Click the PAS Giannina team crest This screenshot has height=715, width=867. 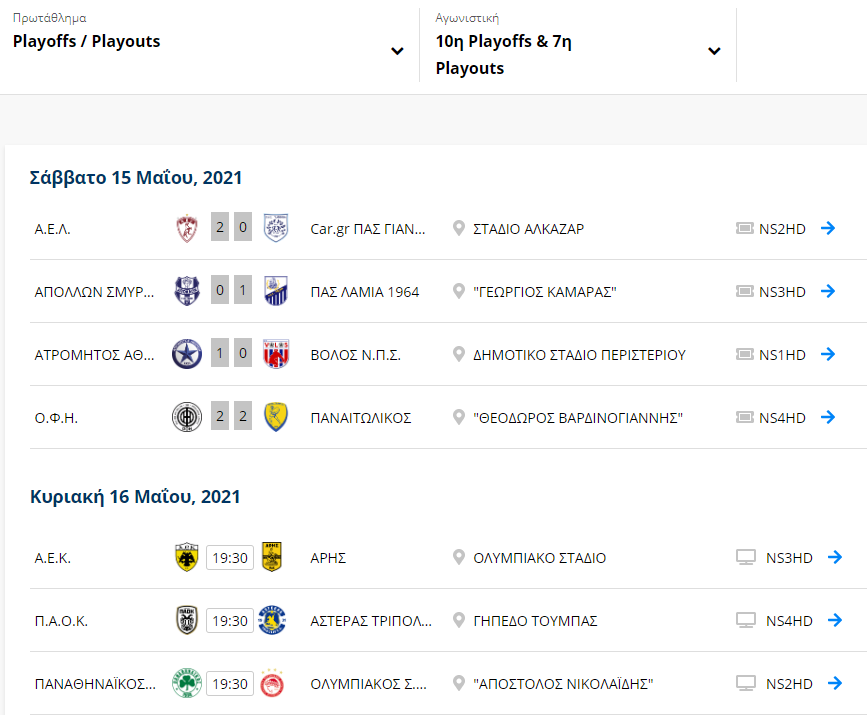coord(276,229)
